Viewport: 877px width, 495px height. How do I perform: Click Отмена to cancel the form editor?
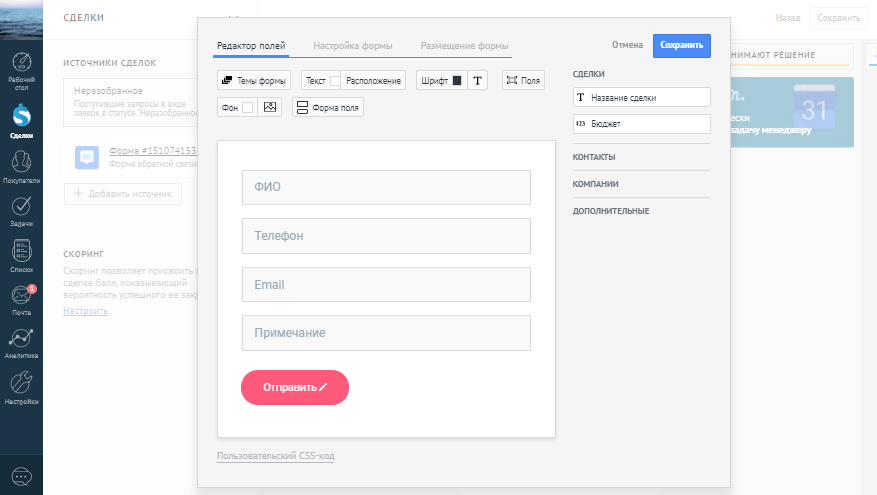pos(627,45)
